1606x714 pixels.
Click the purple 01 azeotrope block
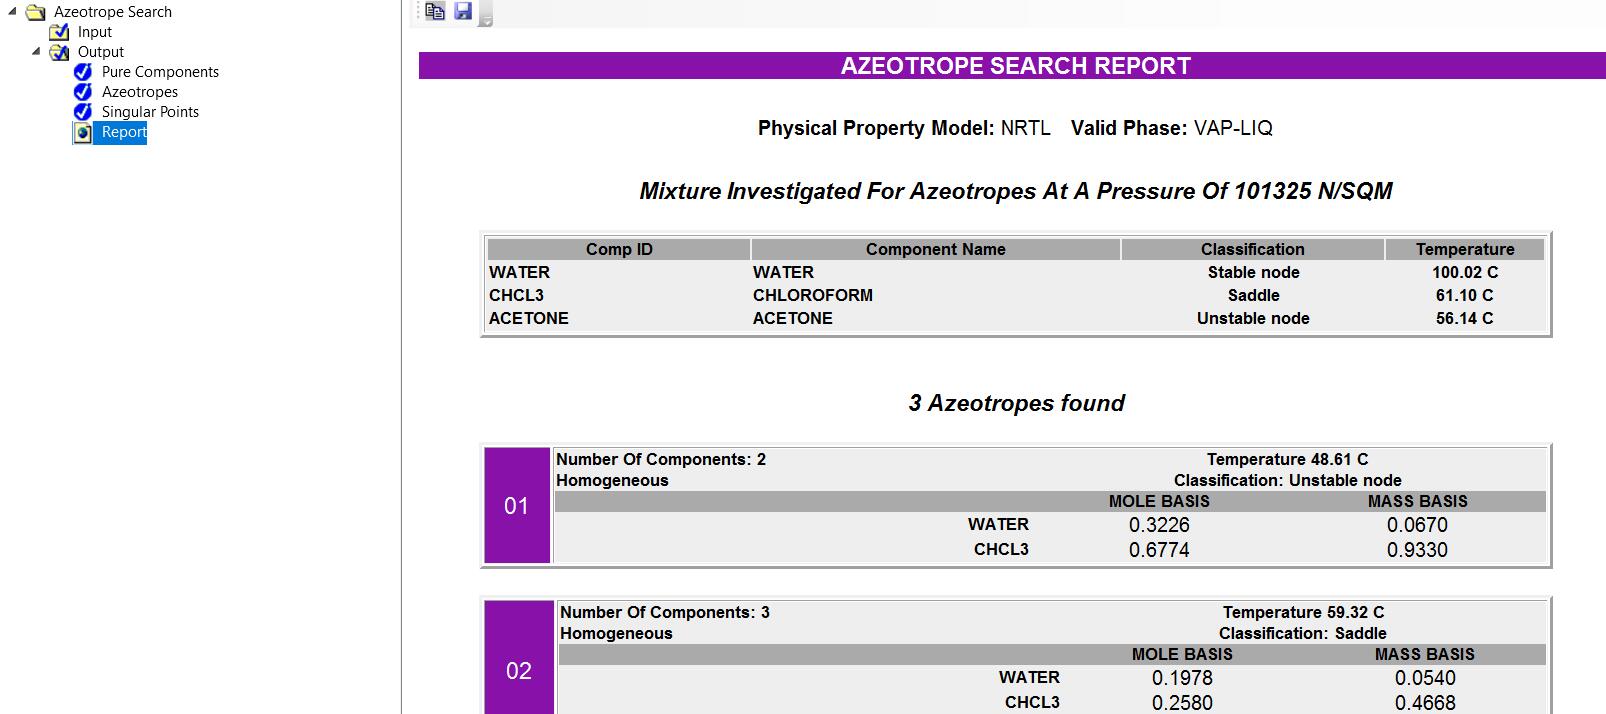tap(516, 505)
